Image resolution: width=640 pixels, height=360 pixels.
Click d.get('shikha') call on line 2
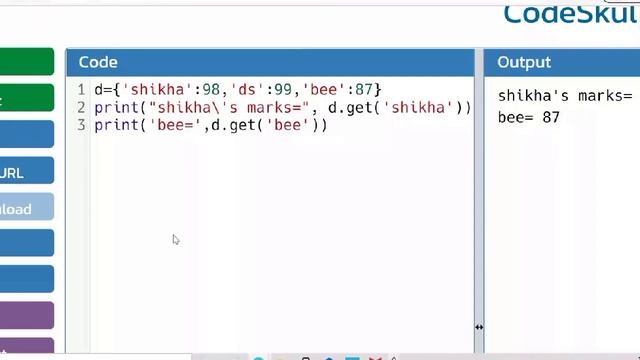[396, 107]
